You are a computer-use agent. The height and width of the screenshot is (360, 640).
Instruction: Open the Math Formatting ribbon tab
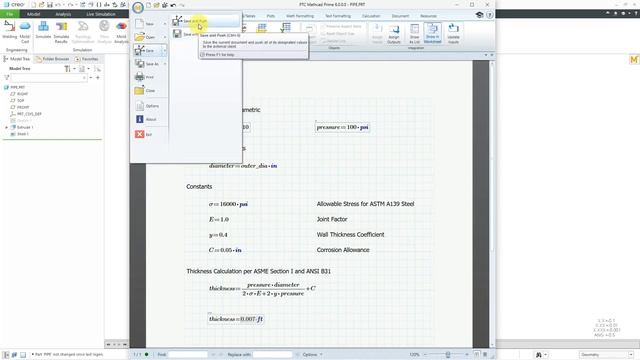(300, 16)
